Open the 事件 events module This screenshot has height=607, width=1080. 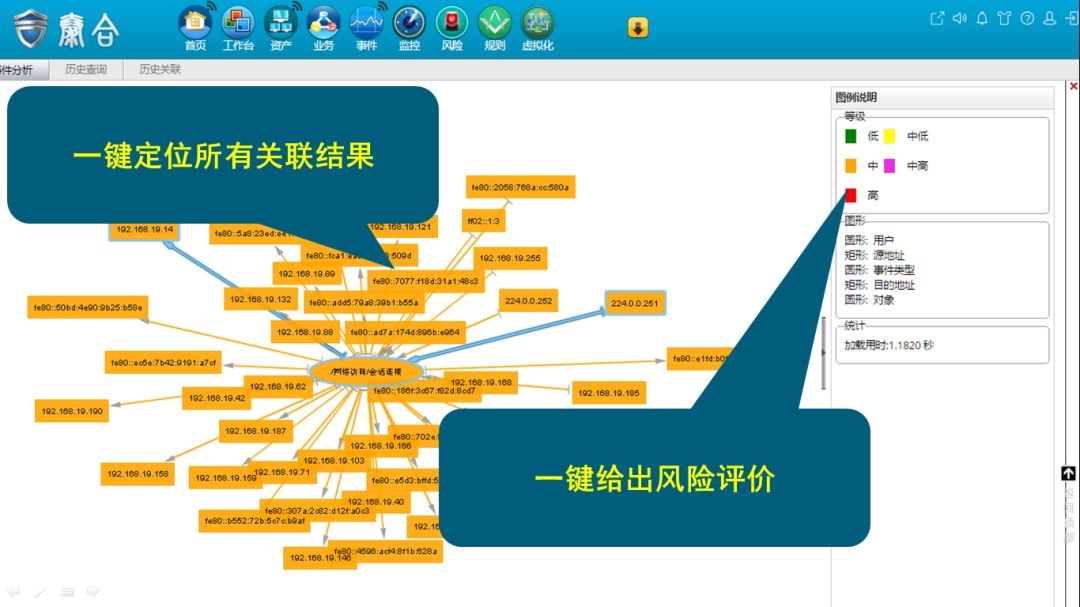coord(367,25)
